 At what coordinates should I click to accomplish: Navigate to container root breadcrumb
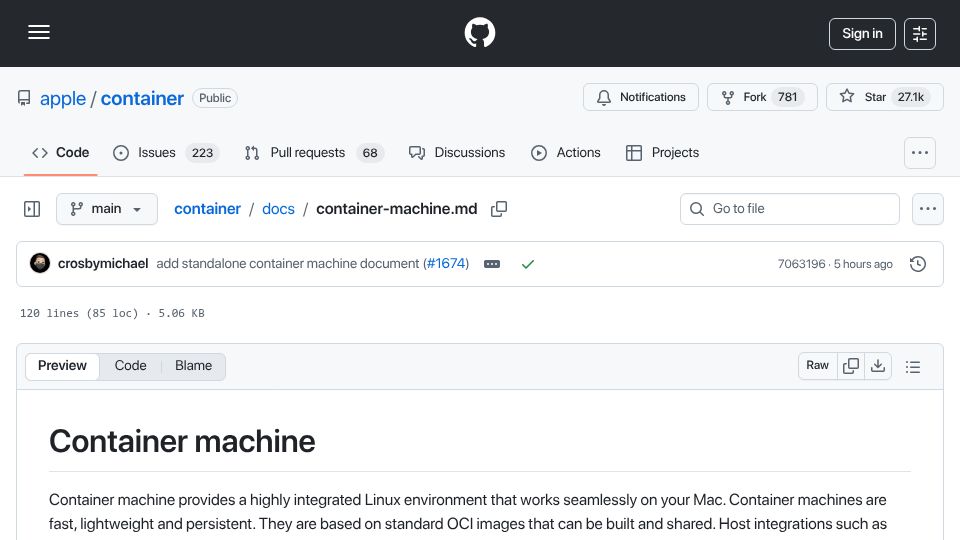coord(208,209)
